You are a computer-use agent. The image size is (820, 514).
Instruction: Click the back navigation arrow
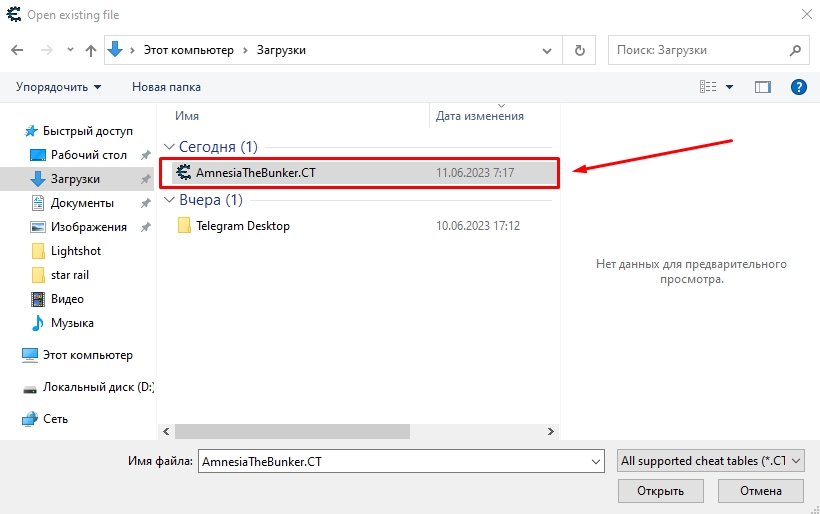coord(17,49)
